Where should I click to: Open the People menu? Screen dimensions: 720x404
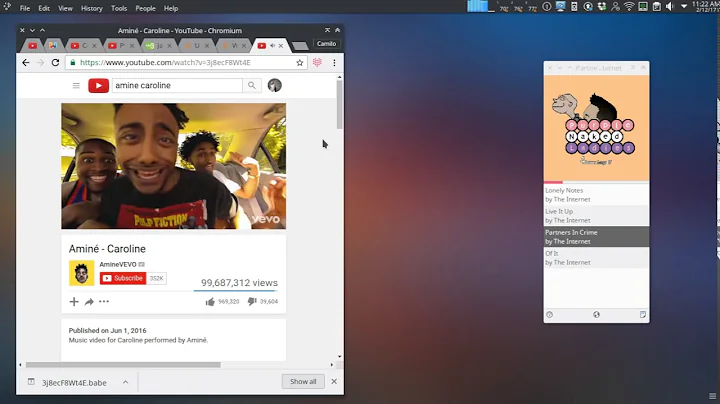coord(146,8)
